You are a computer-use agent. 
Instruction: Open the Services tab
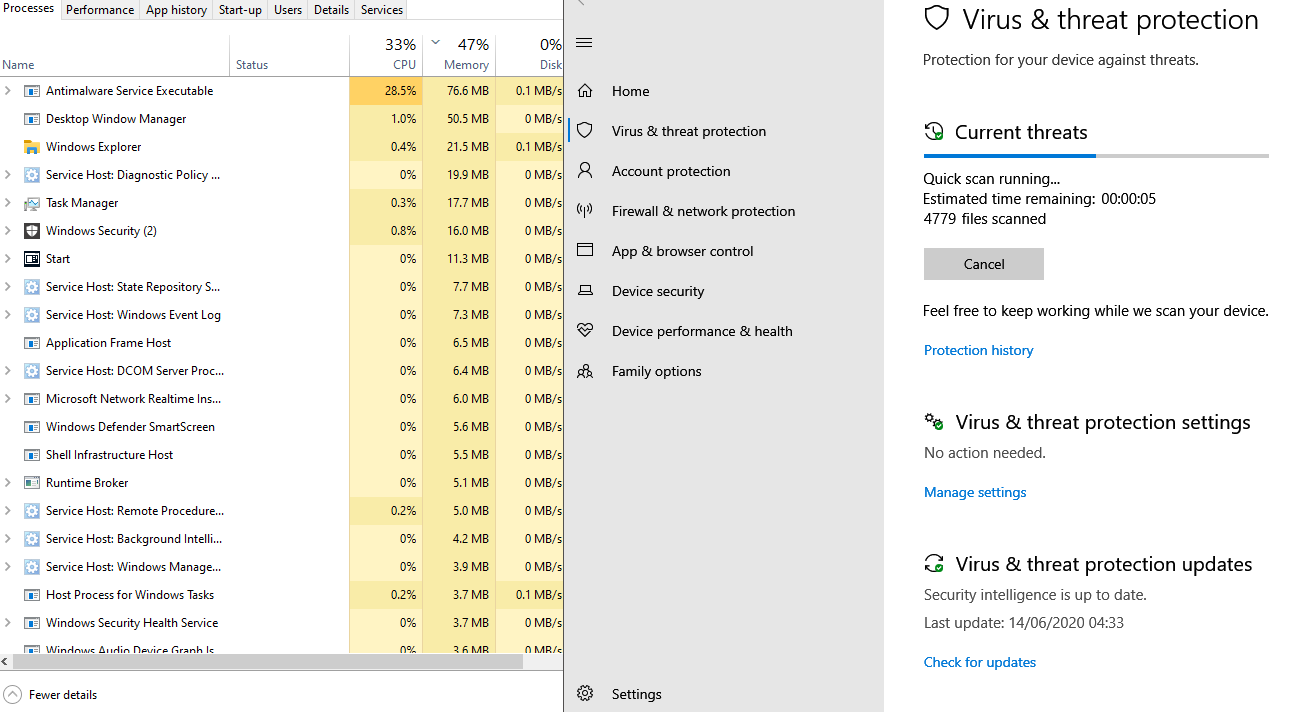tap(381, 10)
